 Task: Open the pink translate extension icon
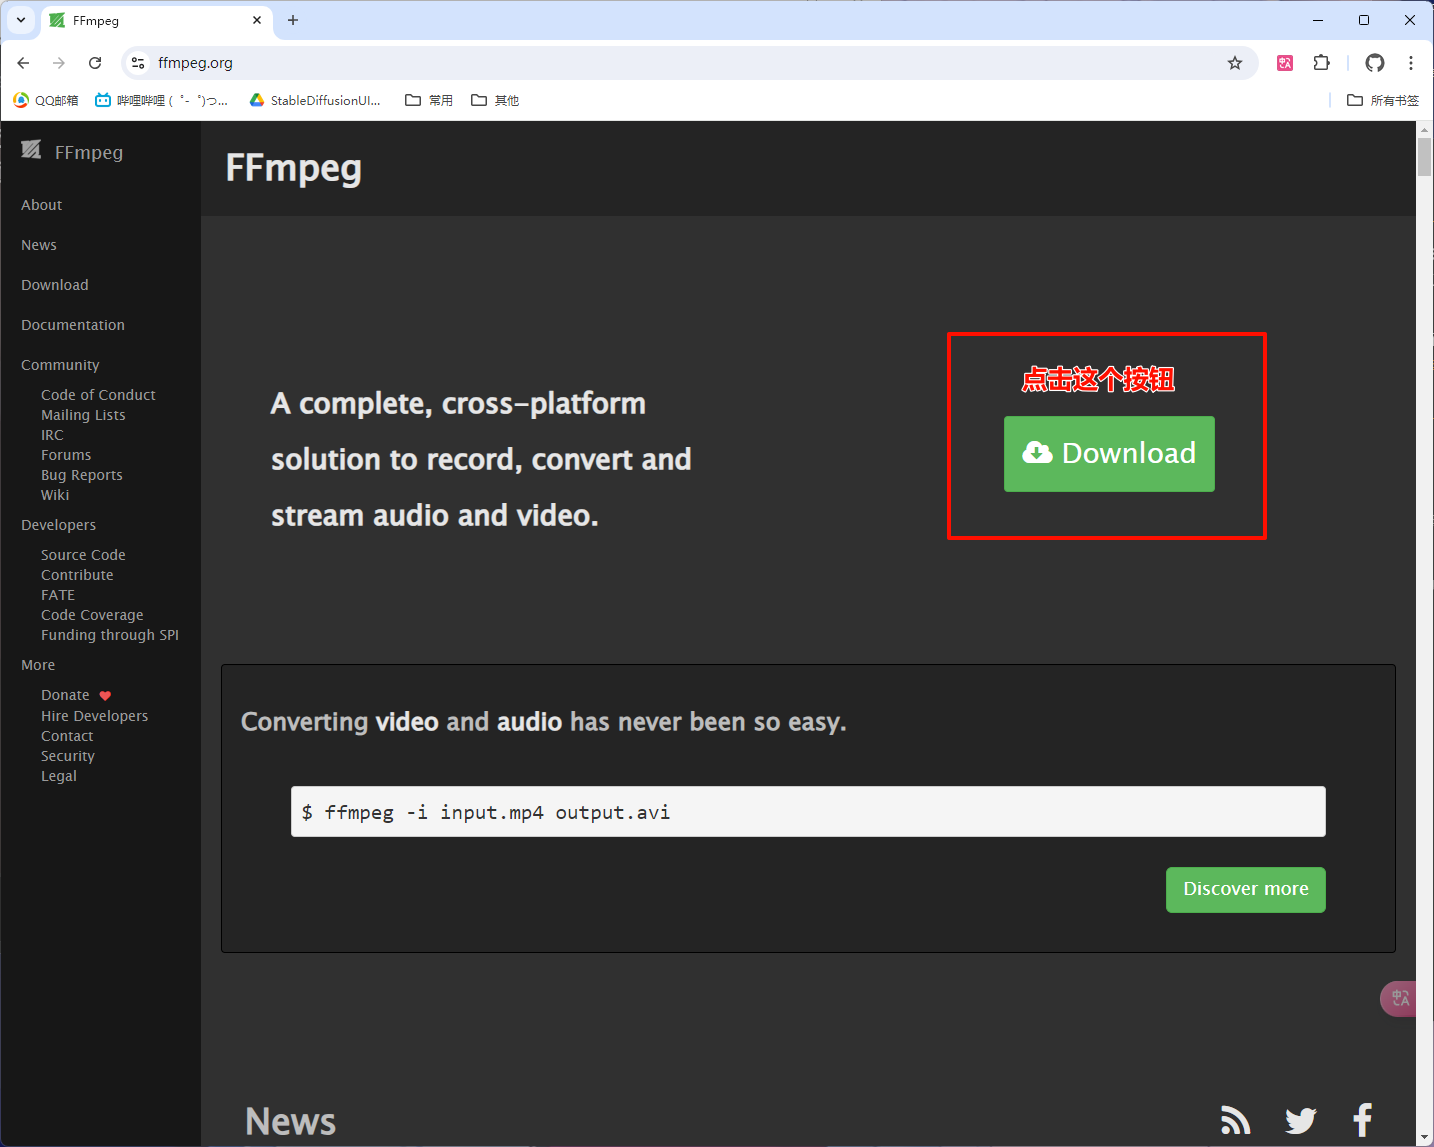tap(1285, 63)
